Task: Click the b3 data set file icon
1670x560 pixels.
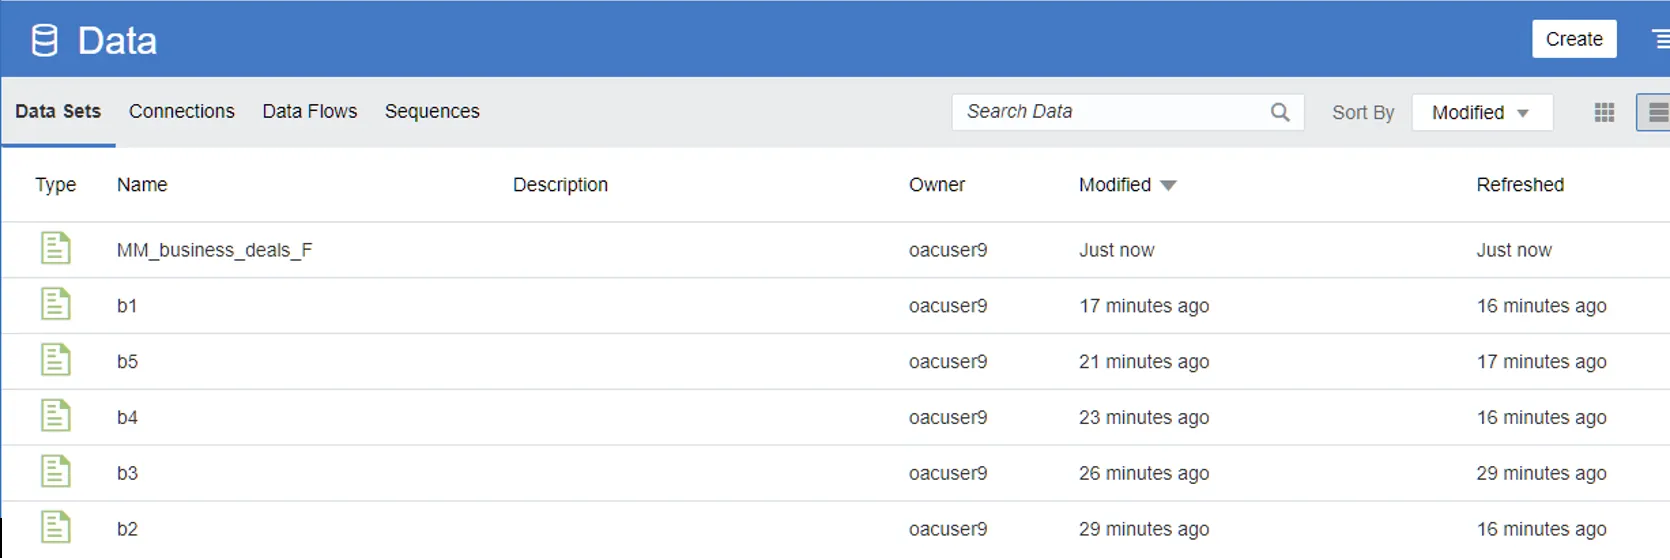Action: pyautogui.click(x=56, y=472)
